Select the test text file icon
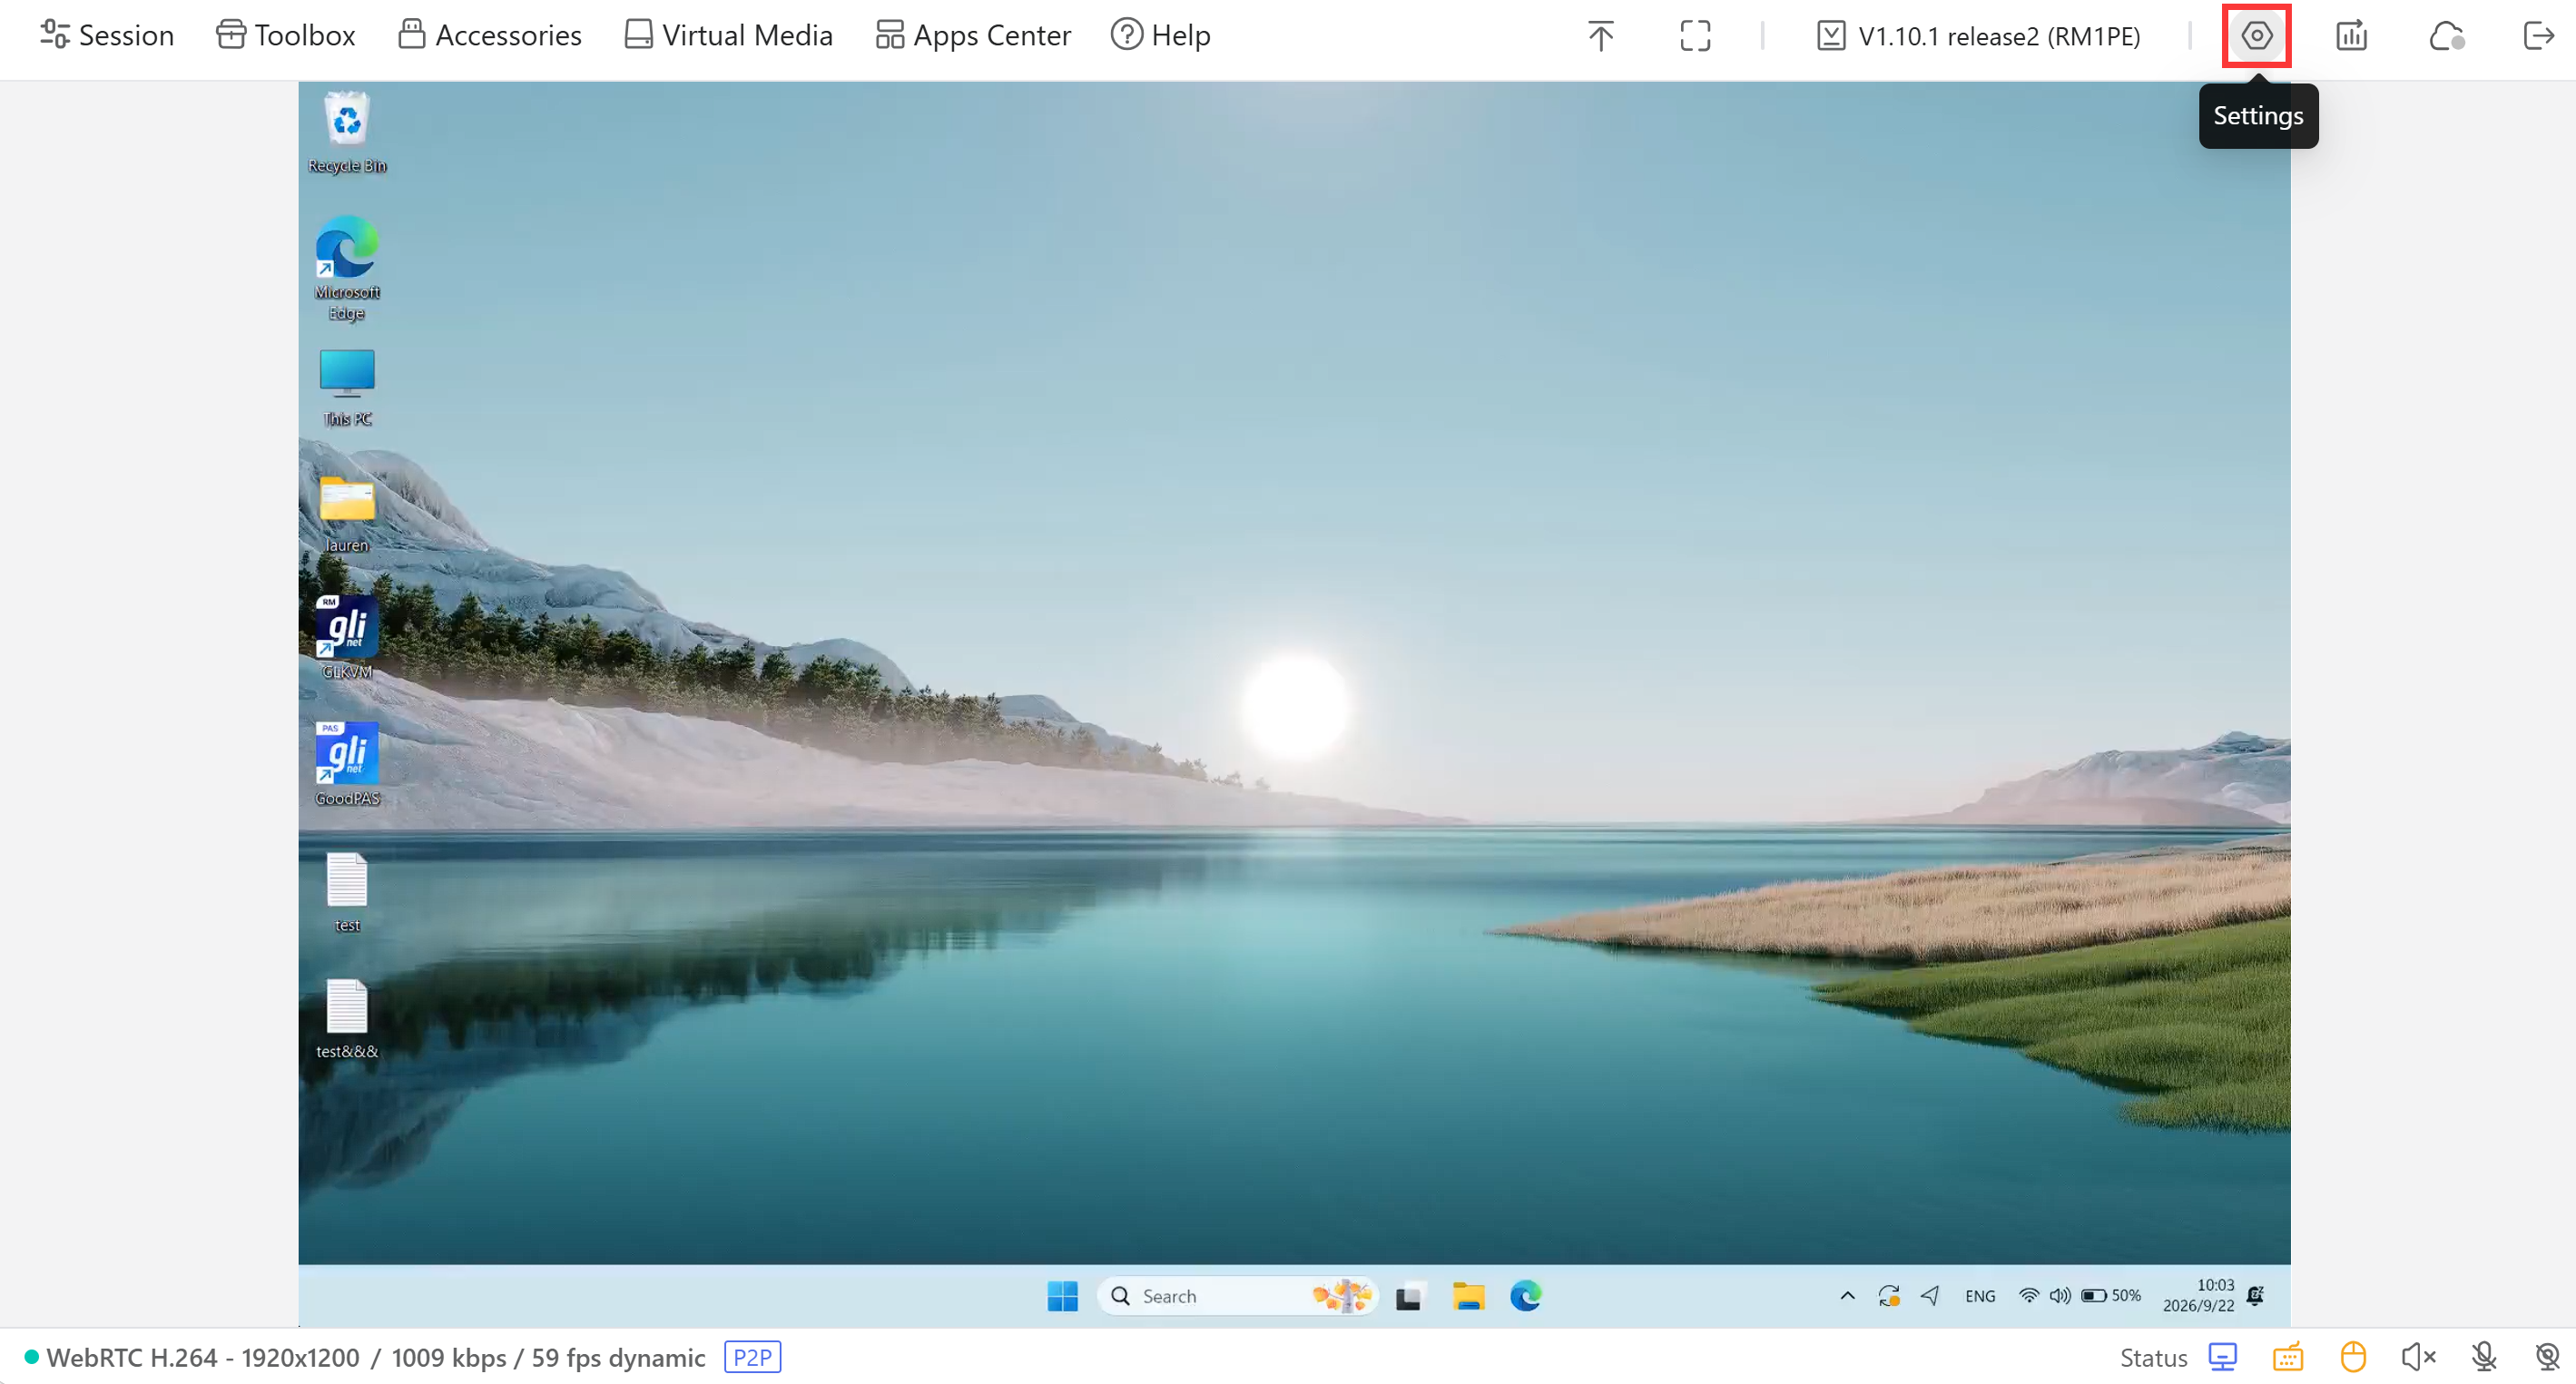 [347, 893]
